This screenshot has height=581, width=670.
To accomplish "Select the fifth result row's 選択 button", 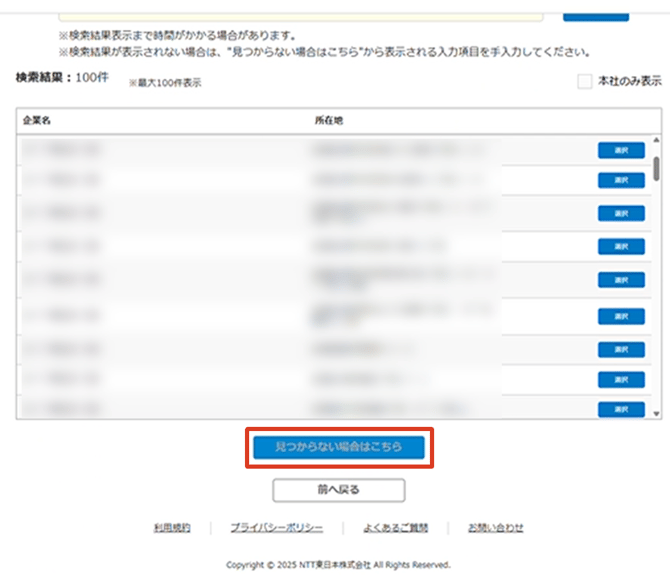I will pyautogui.click(x=621, y=280).
